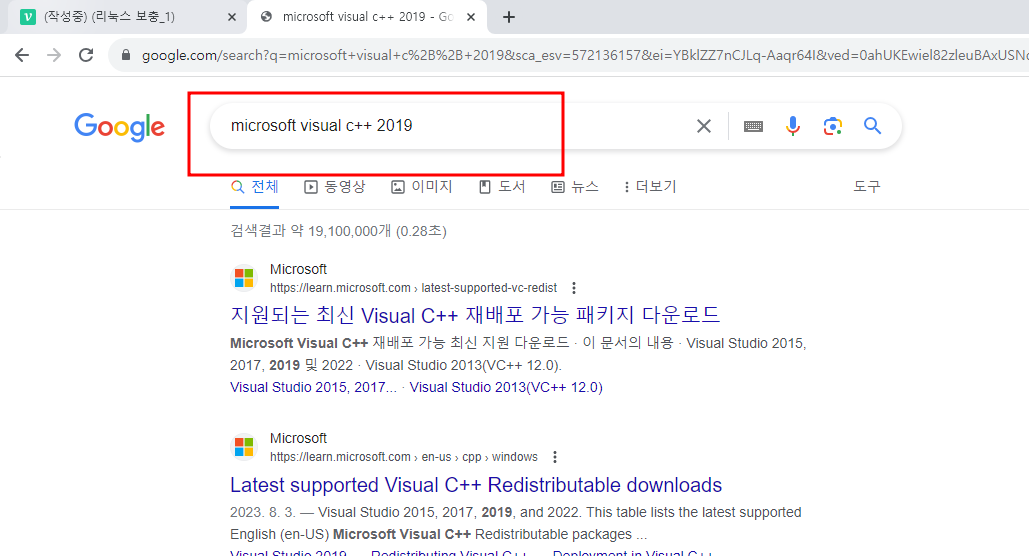Open the on-screen keyboard input tool
This screenshot has width=1029, height=556.
[x=753, y=126]
